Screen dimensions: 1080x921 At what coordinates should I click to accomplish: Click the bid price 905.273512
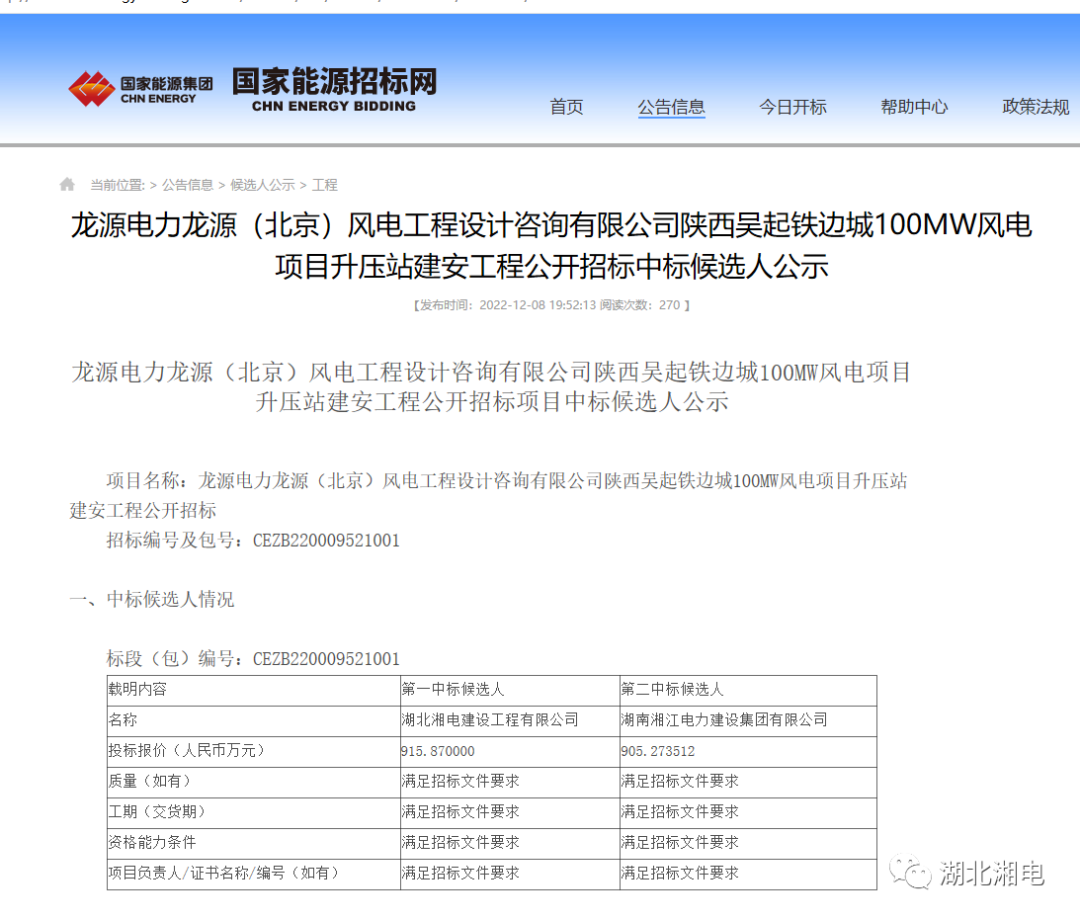click(x=658, y=751)
